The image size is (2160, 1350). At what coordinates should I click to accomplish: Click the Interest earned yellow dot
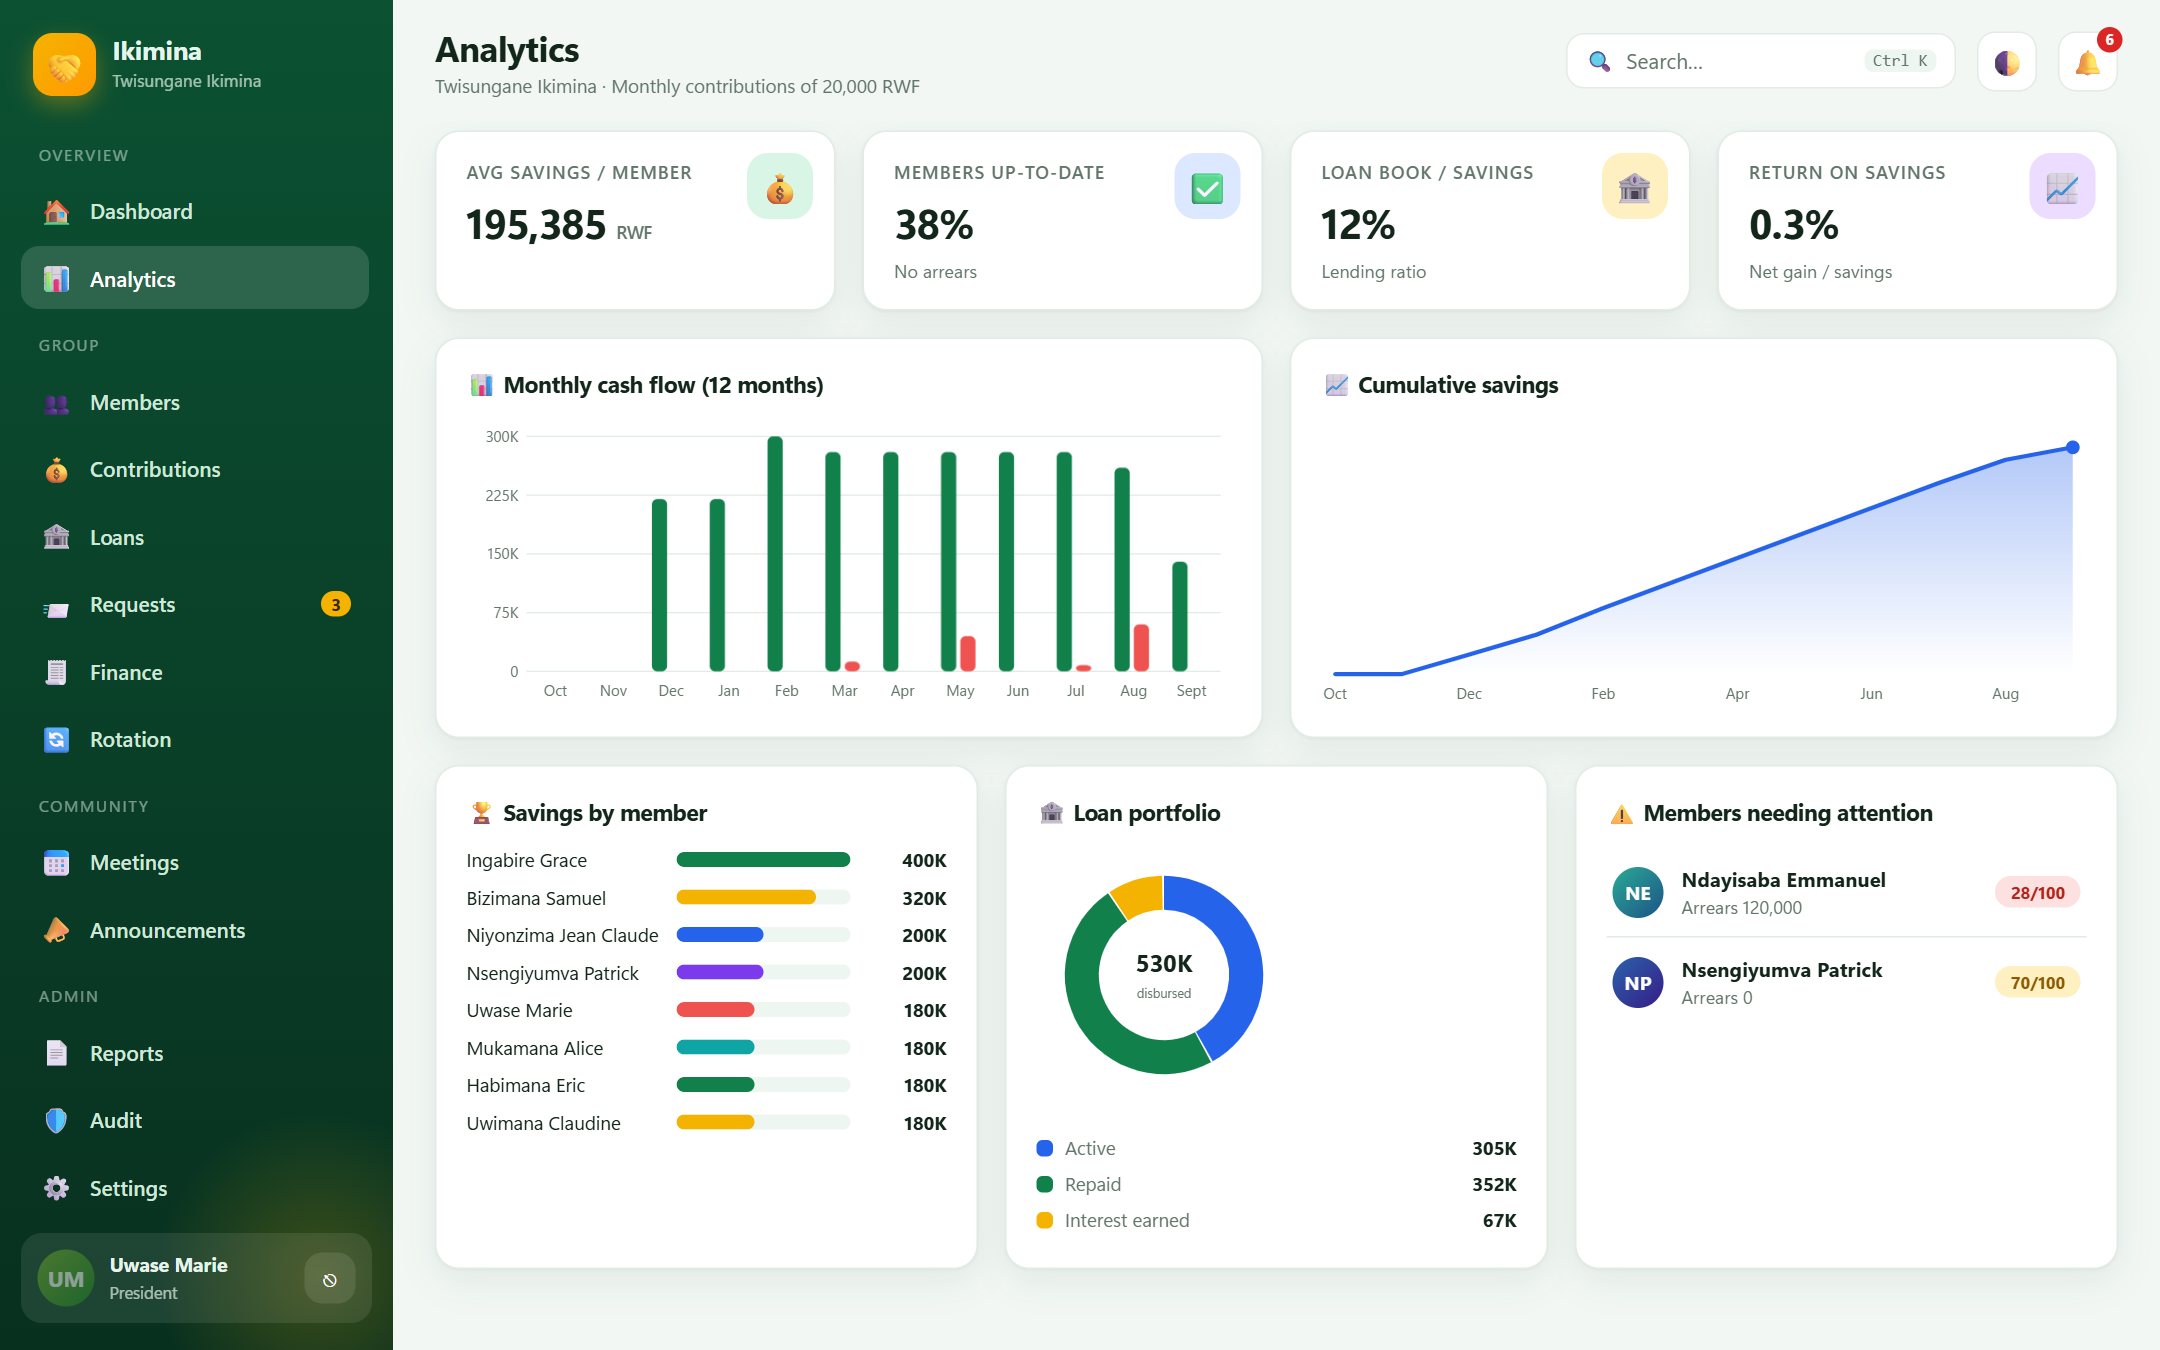click(x=1045, y=1220)
